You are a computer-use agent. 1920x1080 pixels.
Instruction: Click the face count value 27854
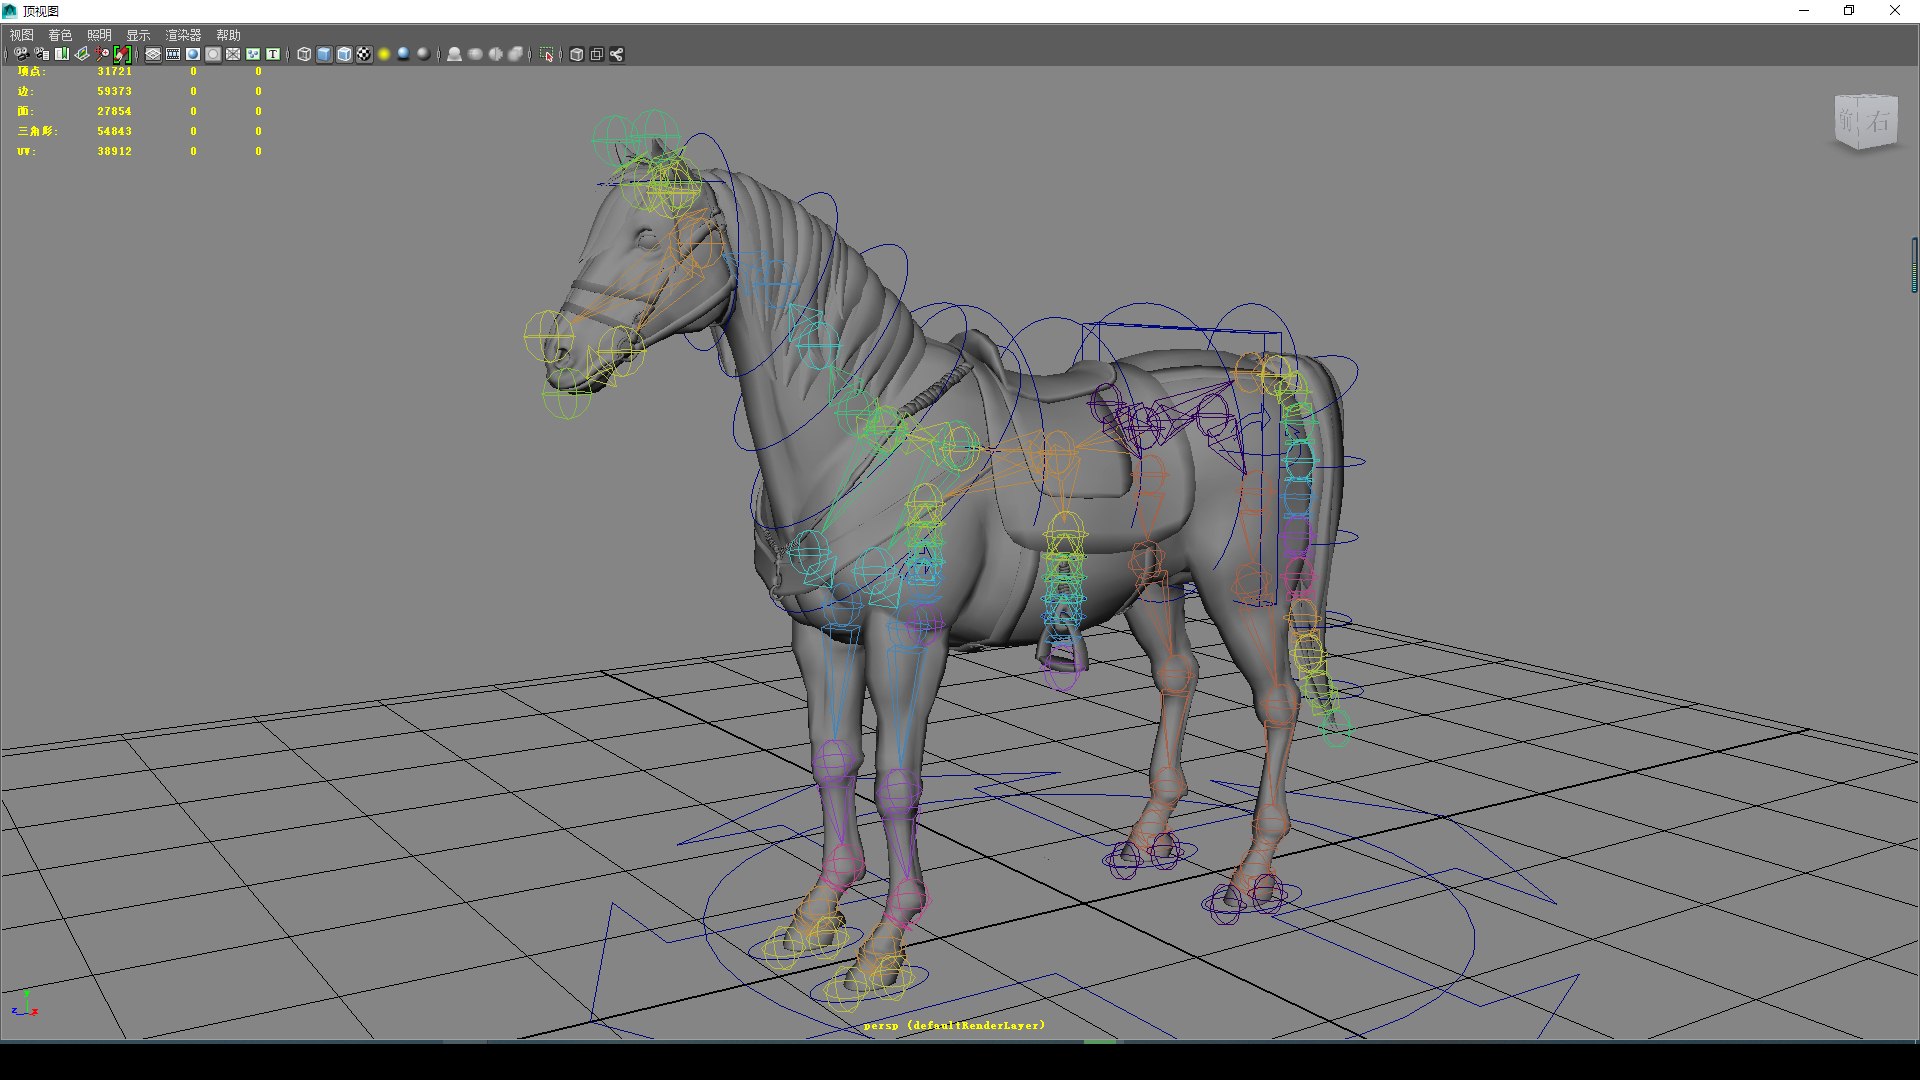coord(114,111)
